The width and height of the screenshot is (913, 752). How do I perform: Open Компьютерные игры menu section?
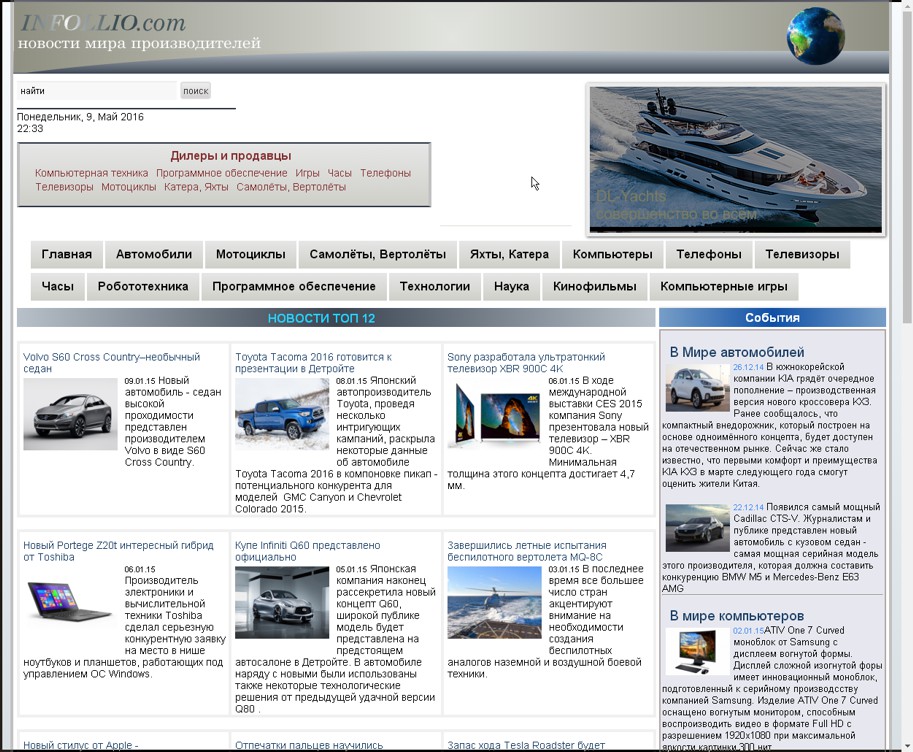pyautogui.click(x=723, y=287)
